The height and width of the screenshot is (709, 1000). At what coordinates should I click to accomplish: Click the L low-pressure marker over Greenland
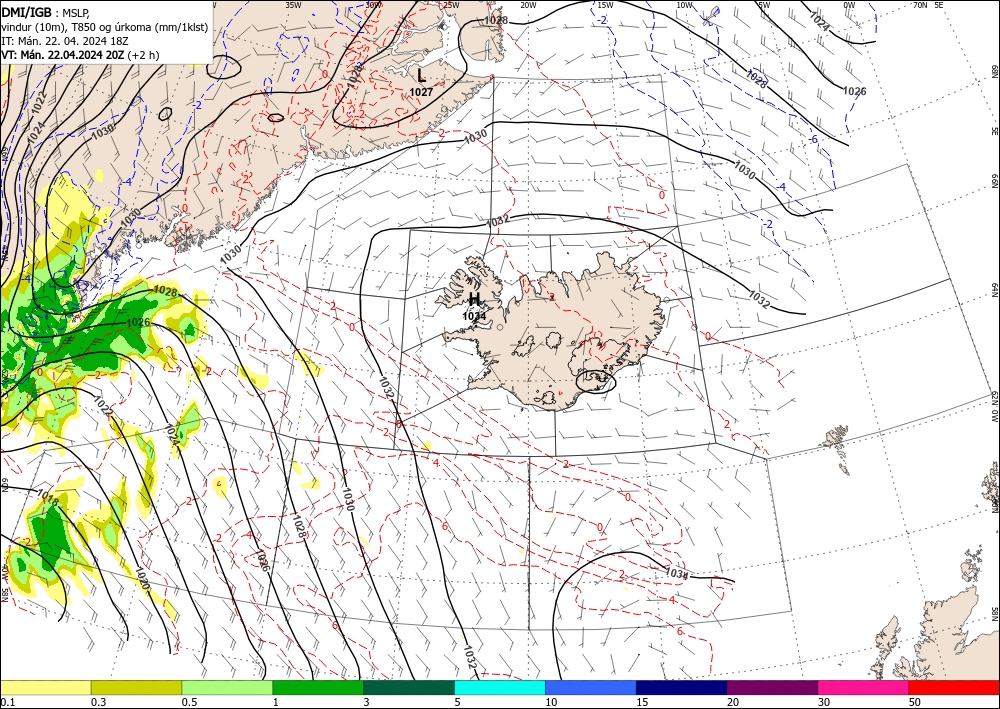tap(421, 77)
